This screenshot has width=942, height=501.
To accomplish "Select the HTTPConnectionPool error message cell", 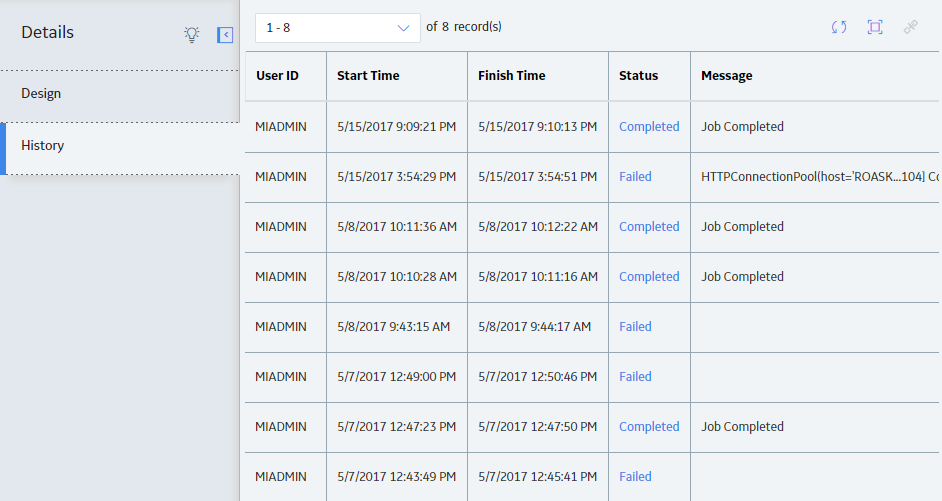I will click(x=816, y=177).
